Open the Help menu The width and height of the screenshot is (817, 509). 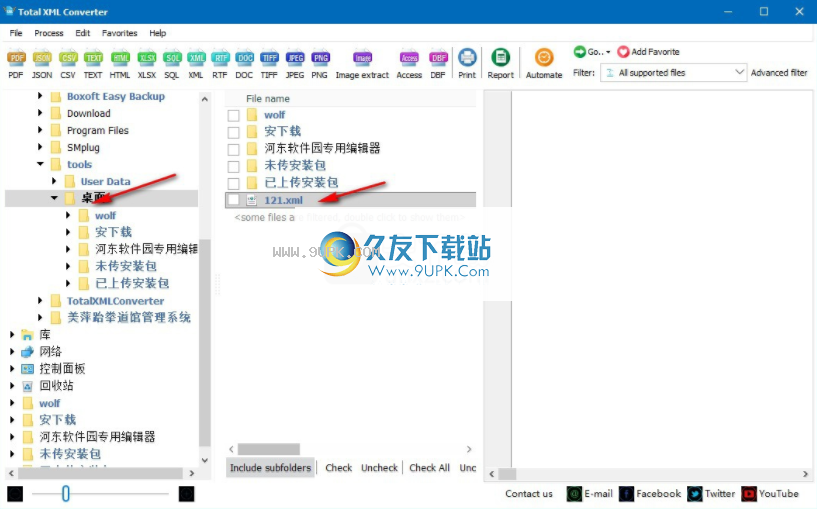tap(158, 33)
